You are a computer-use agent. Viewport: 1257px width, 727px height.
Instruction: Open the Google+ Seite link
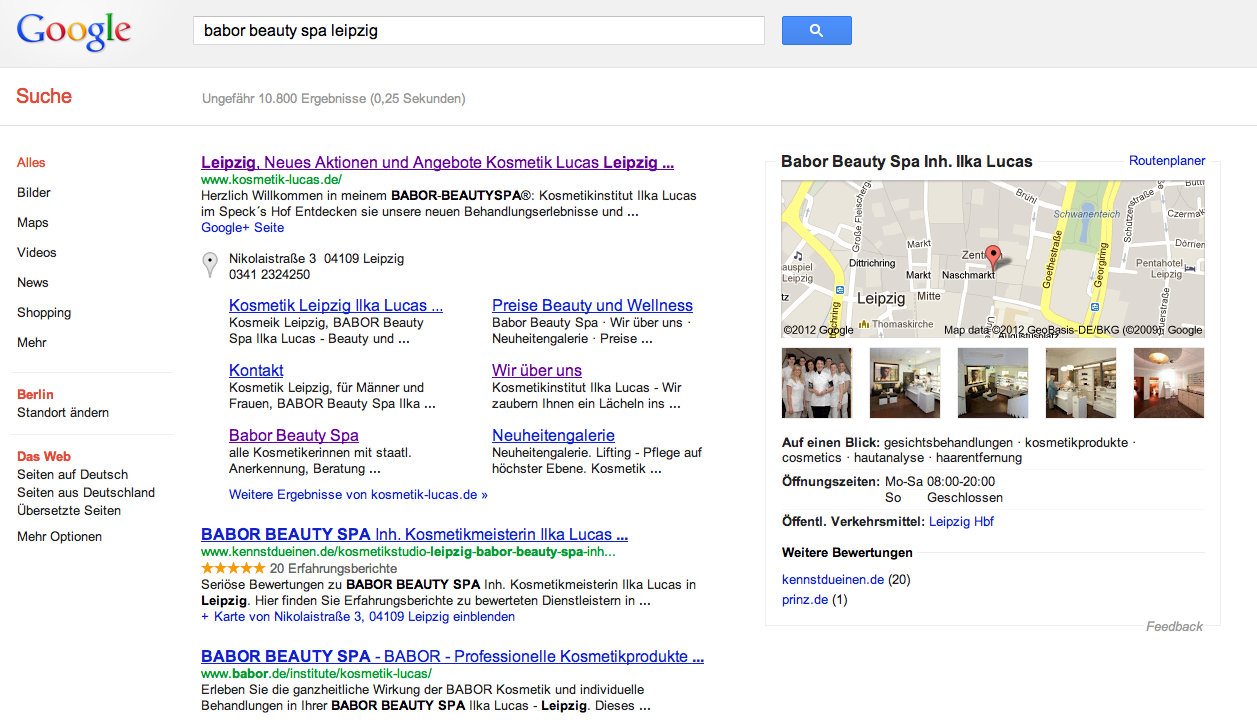[x=242, y=228]
